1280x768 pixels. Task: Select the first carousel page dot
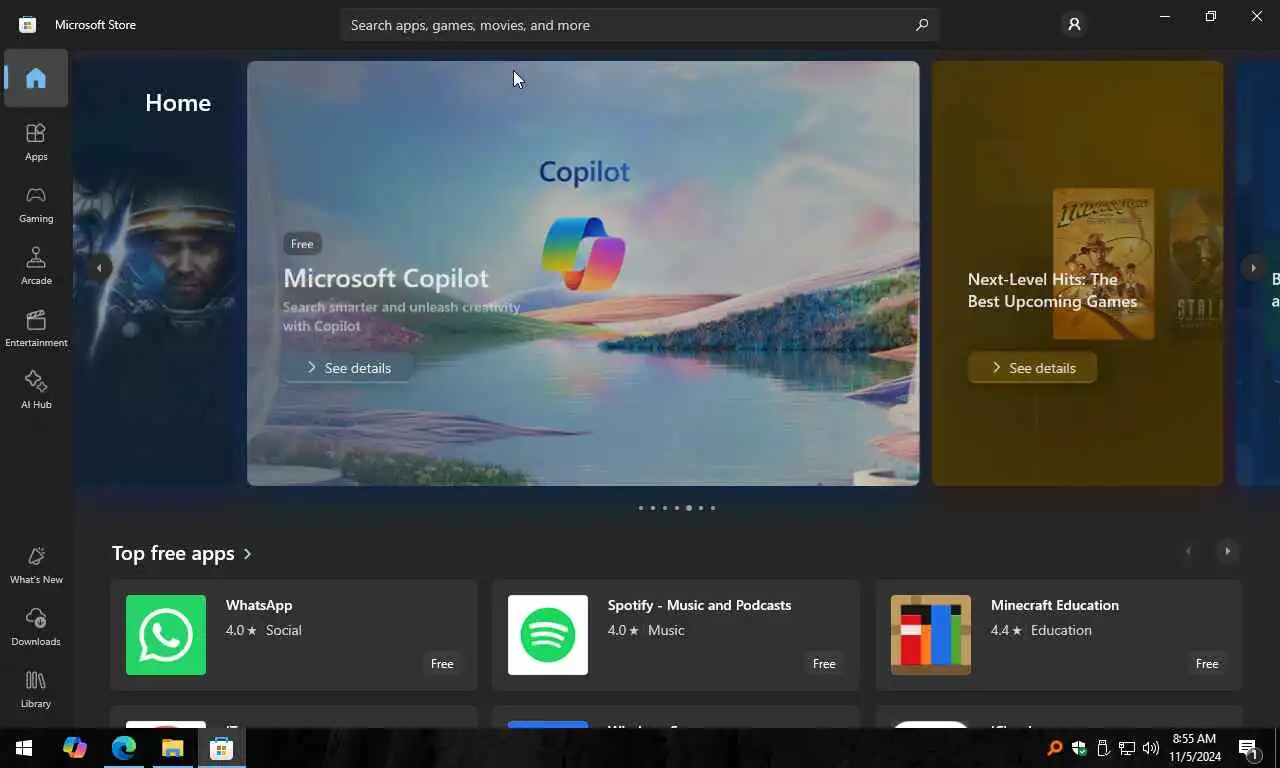coord(641,508)
